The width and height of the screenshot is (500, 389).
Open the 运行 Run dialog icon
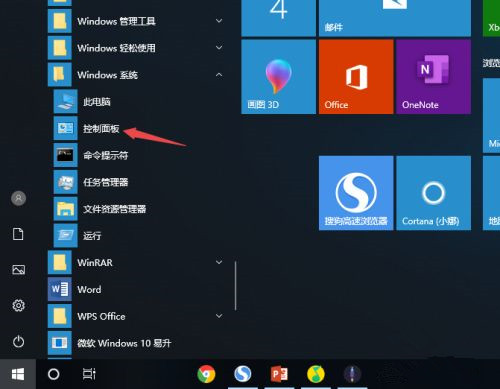pyautogui.click(x=65, y=236)
